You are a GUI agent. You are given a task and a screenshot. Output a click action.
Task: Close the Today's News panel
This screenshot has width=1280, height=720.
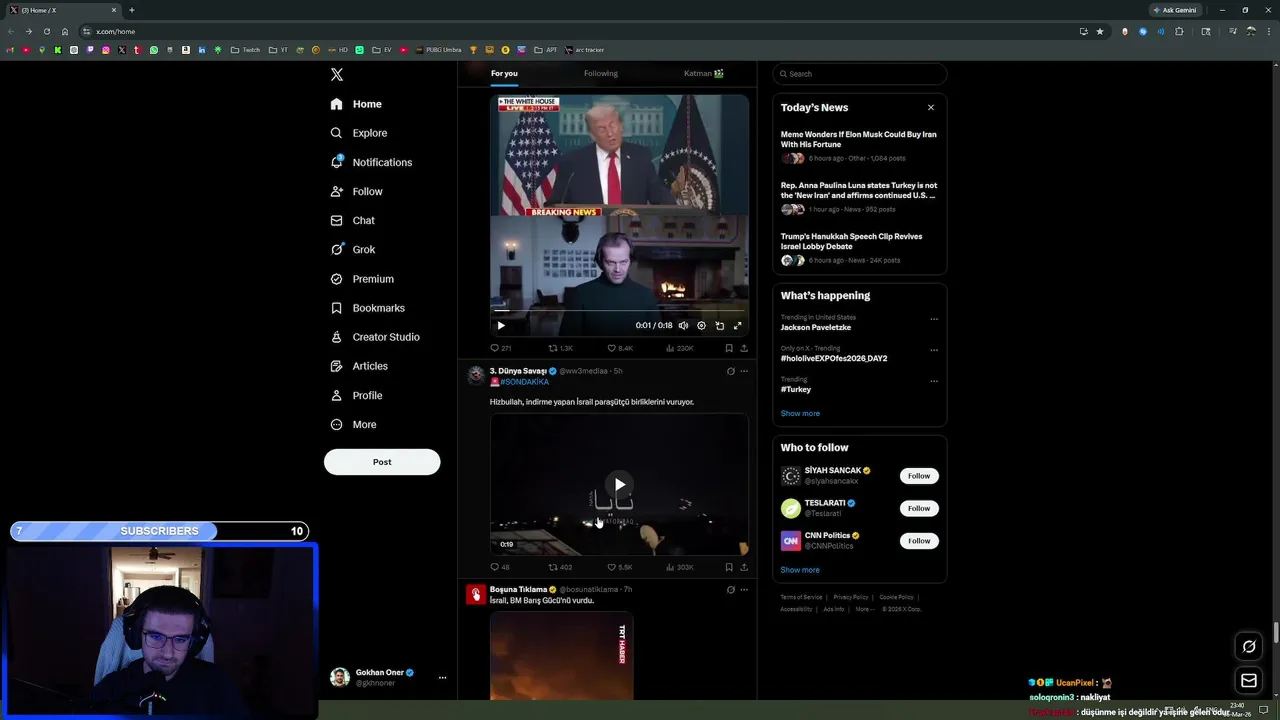[x=931, y=107]
